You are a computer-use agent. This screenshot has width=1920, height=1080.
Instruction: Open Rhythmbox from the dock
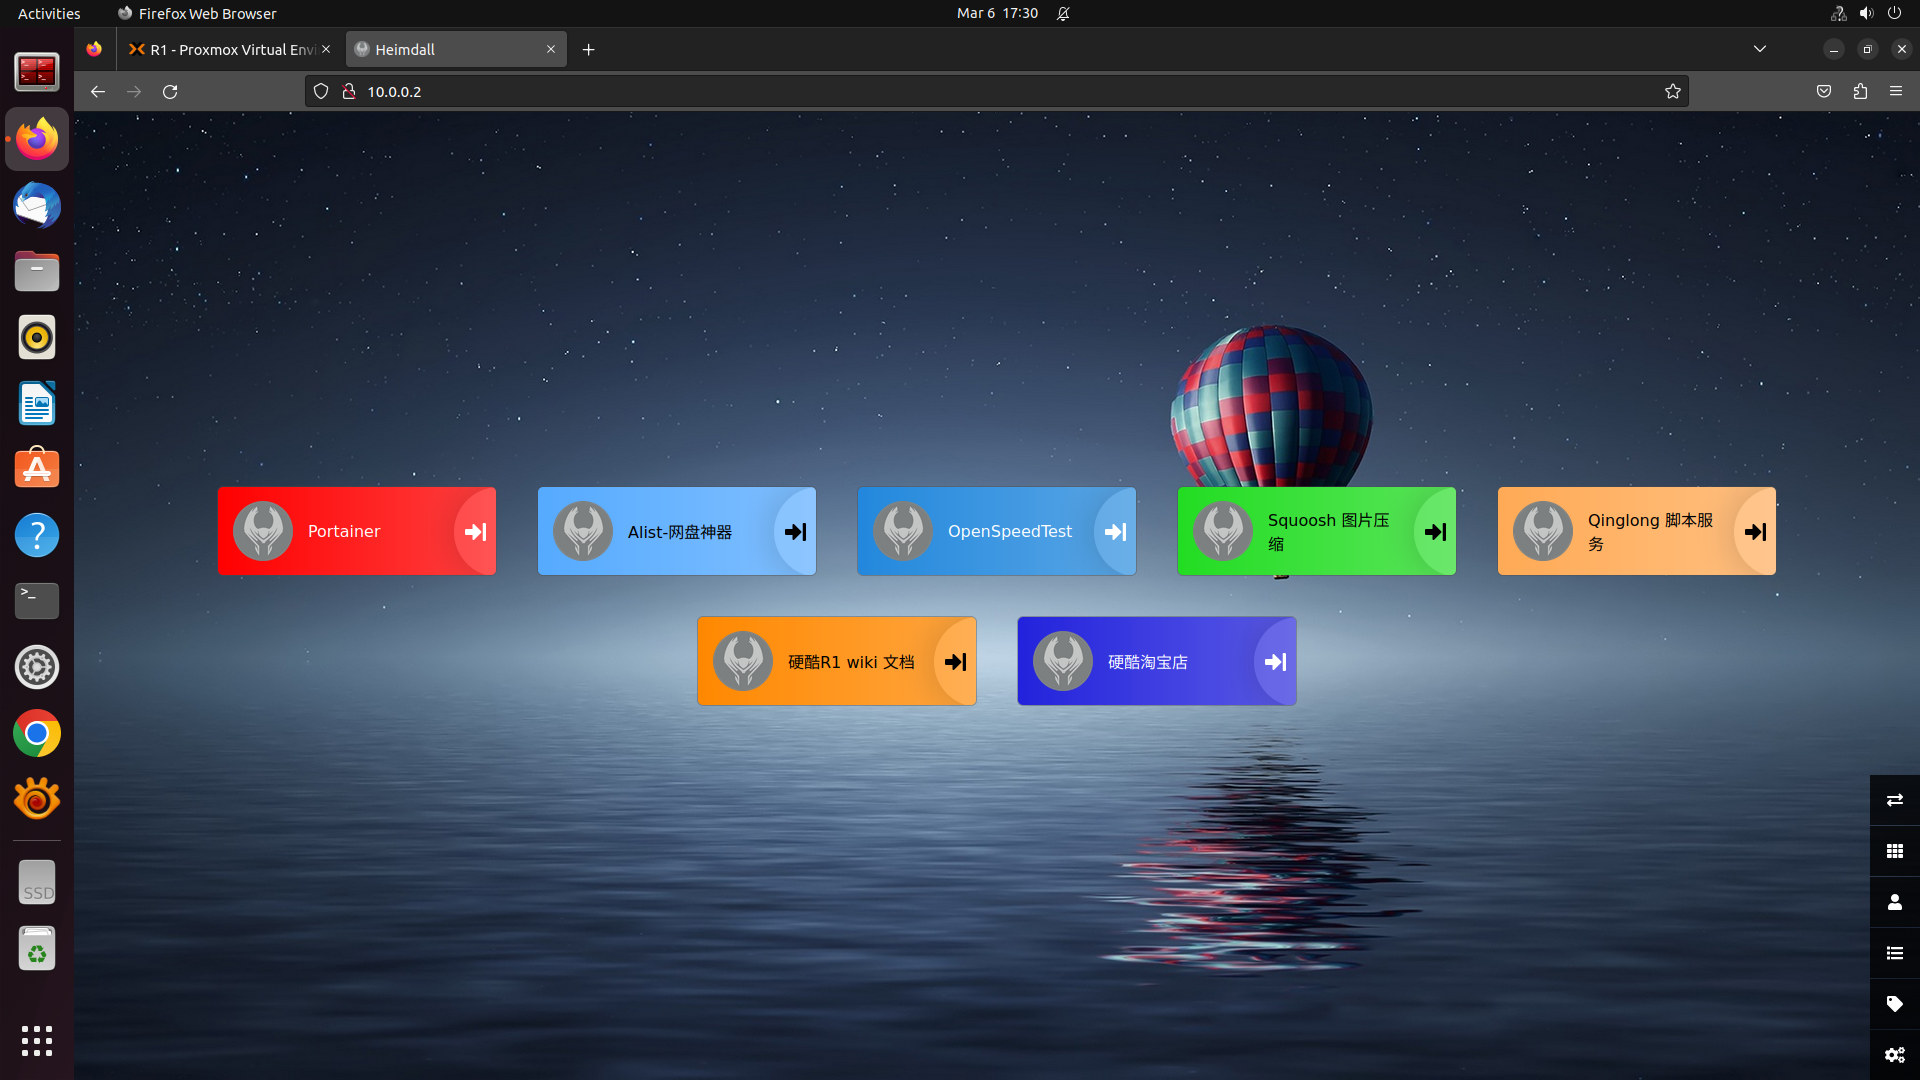(37, 338)
